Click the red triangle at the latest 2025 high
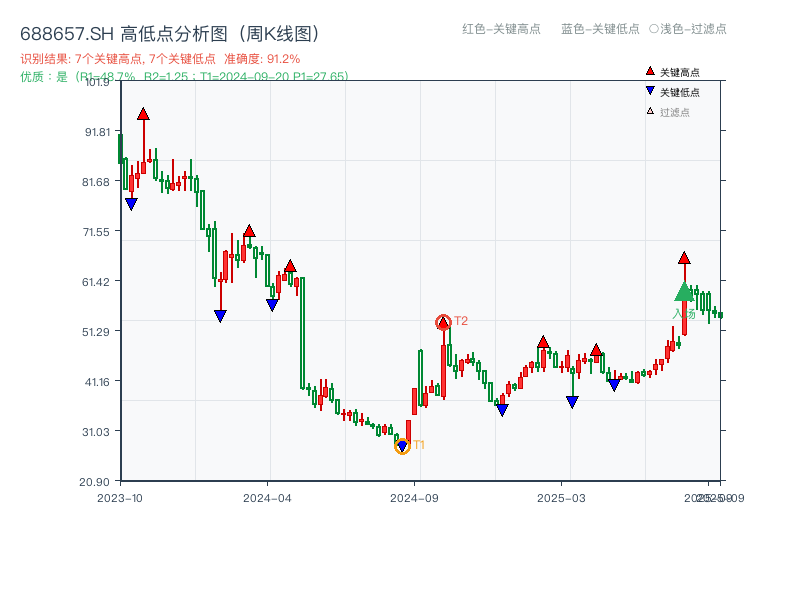Image resolution: width=800 pixels, height=600 pixels. click(x=684, y=257)
